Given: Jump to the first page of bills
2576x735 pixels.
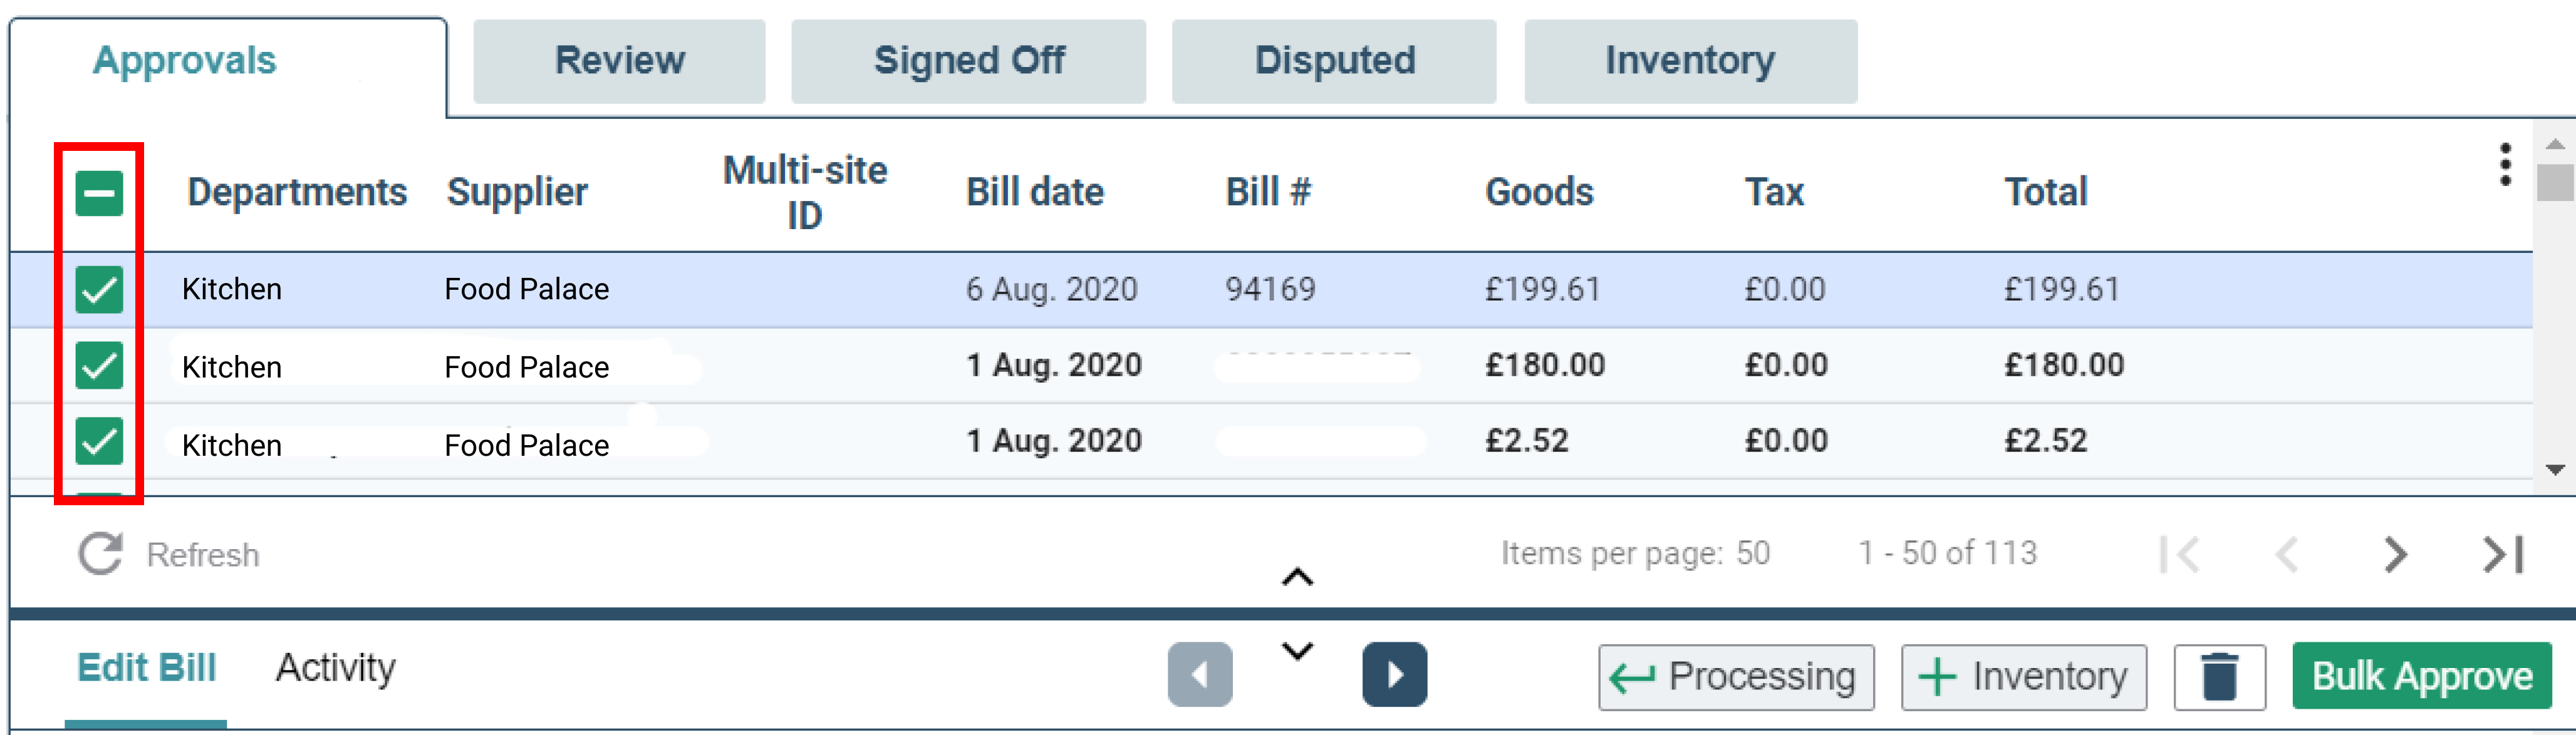Looking at the screenshot, I should pos(2179,554).
